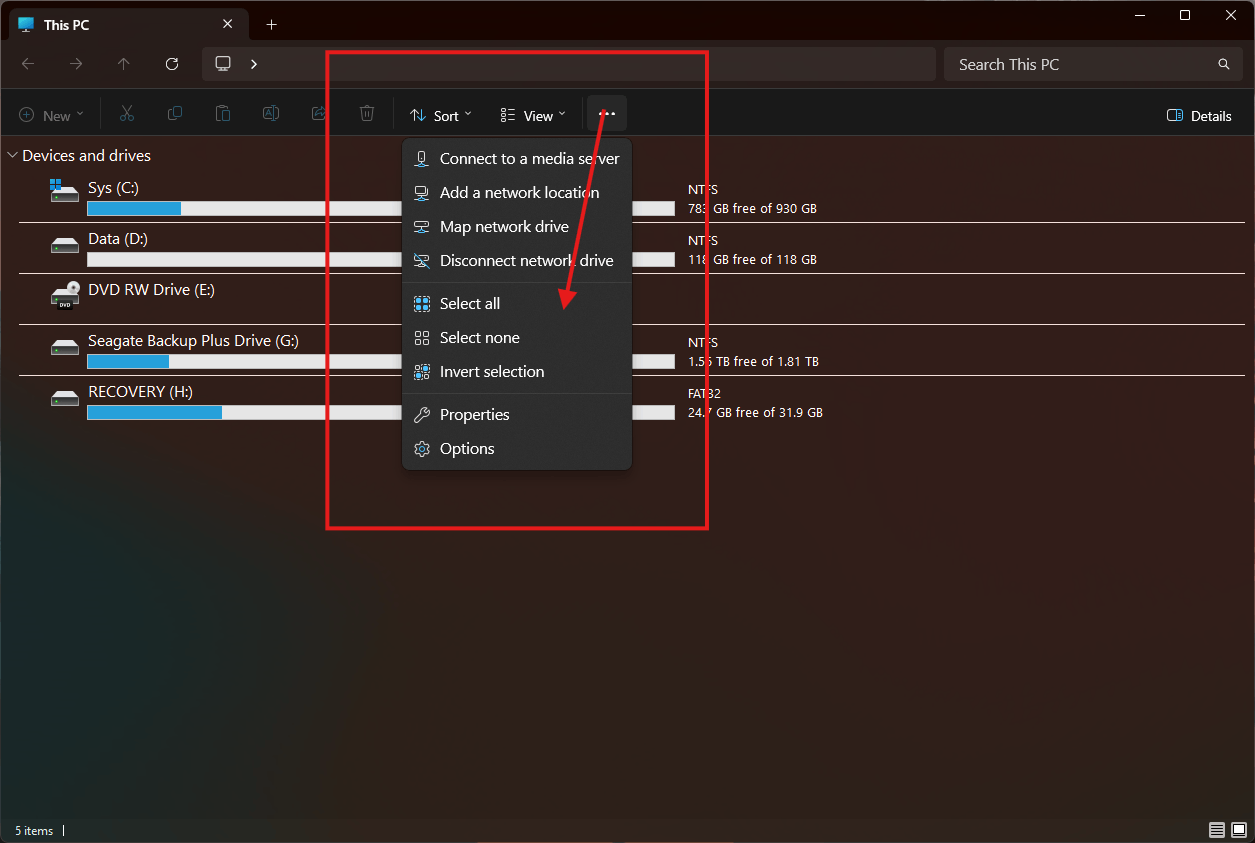
Task: Click the RECOVERY (H:) label
Action: (x=140, y=392)
